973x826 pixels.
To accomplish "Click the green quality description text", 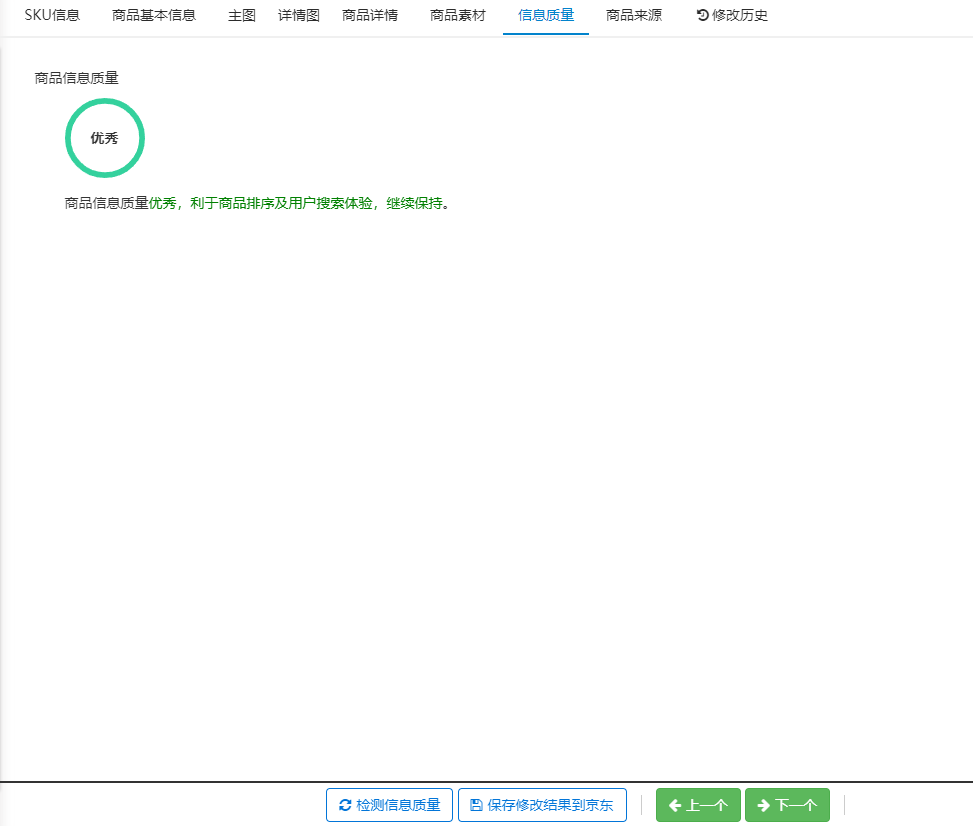I will point(298,203).
